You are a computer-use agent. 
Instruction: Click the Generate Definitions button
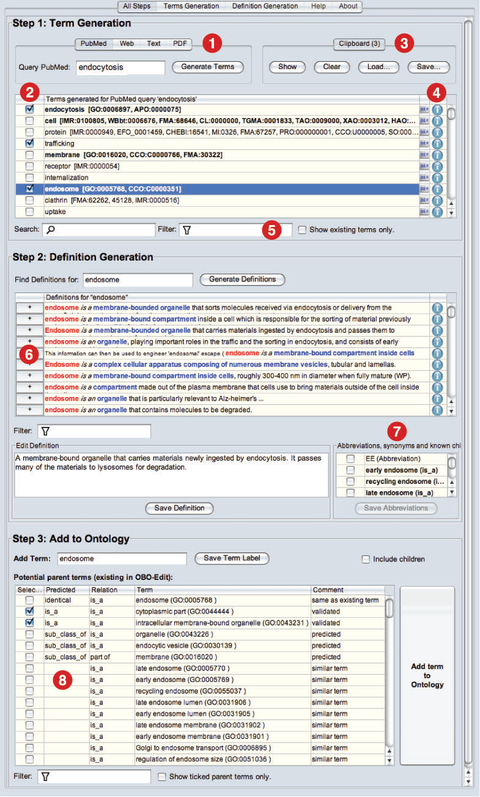[242, 279]
